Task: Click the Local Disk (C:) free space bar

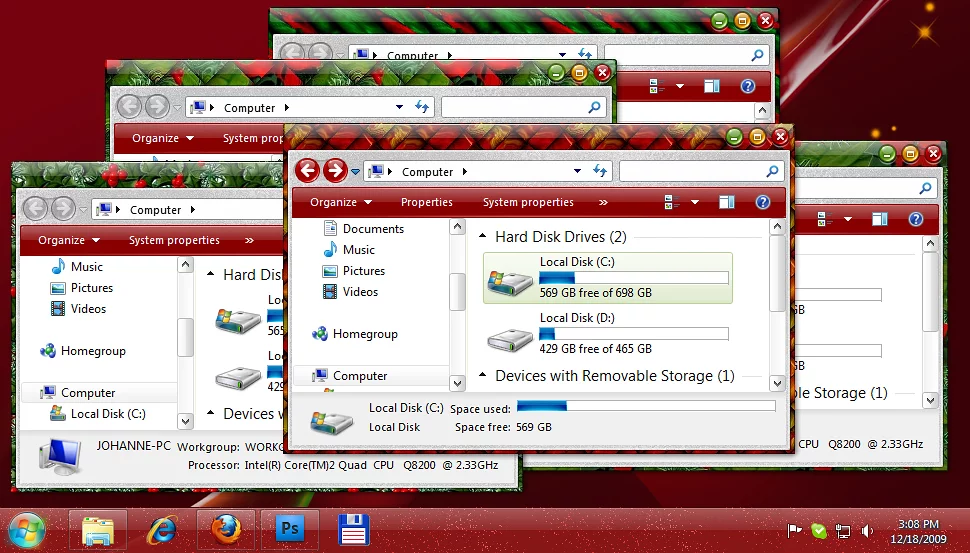Action: point(633,278)
